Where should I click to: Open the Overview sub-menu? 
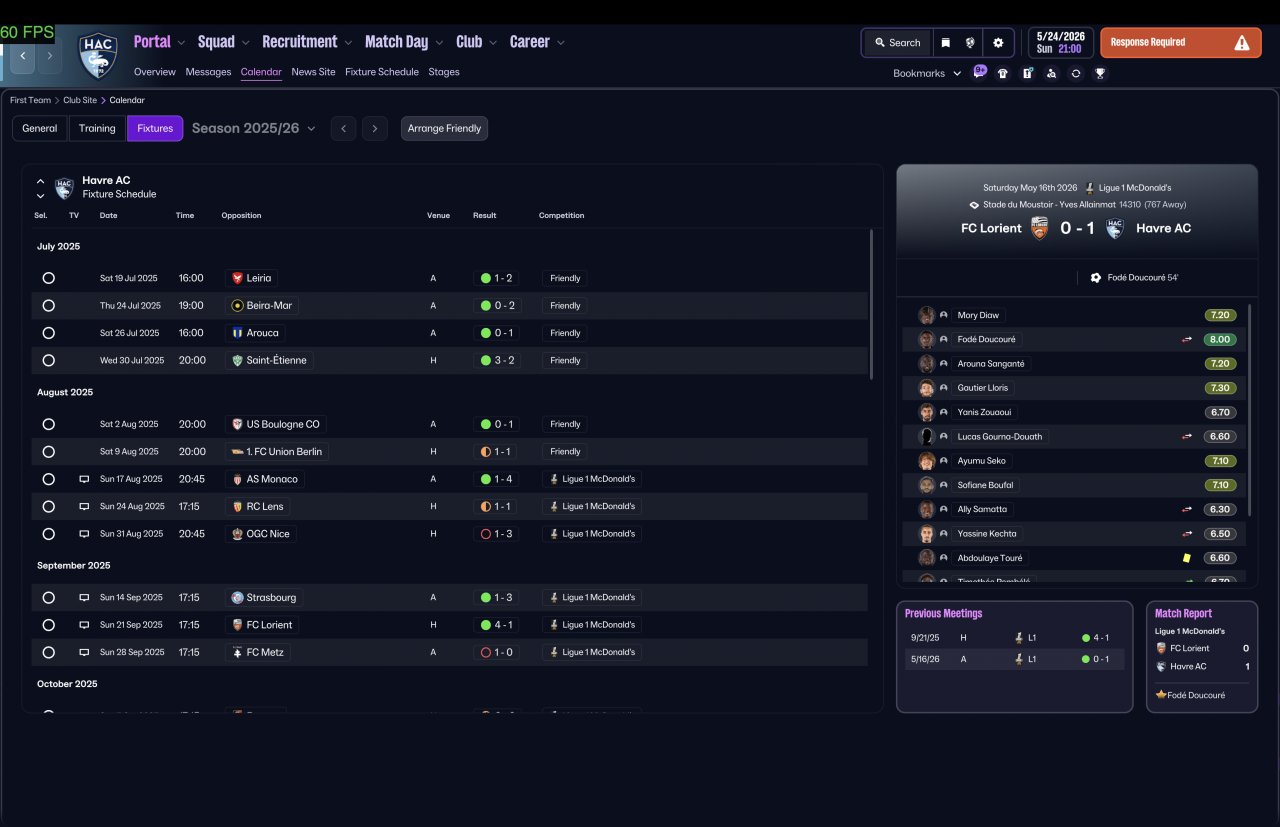coord(155,72)
